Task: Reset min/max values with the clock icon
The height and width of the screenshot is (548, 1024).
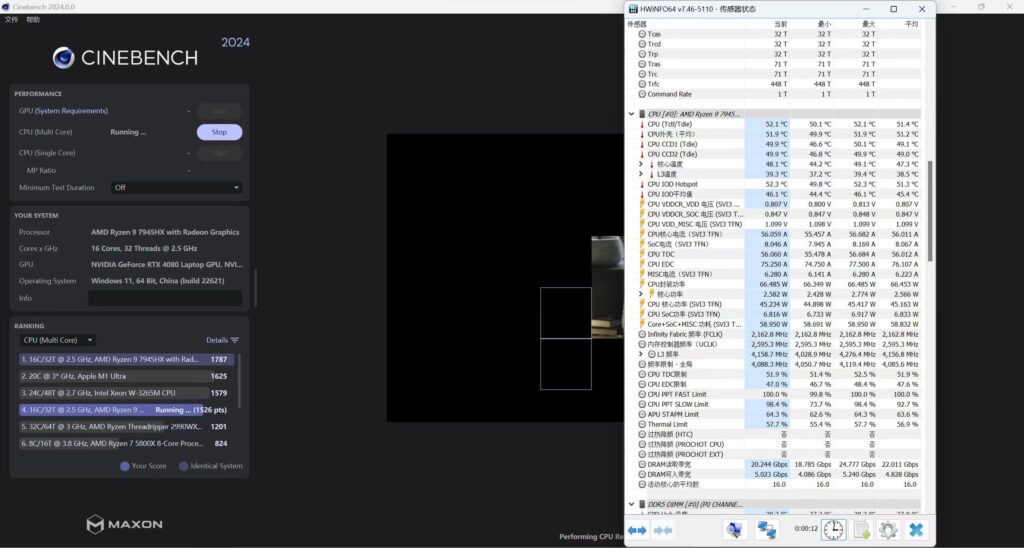Action: pyautogui.click(x=833, y=530)
